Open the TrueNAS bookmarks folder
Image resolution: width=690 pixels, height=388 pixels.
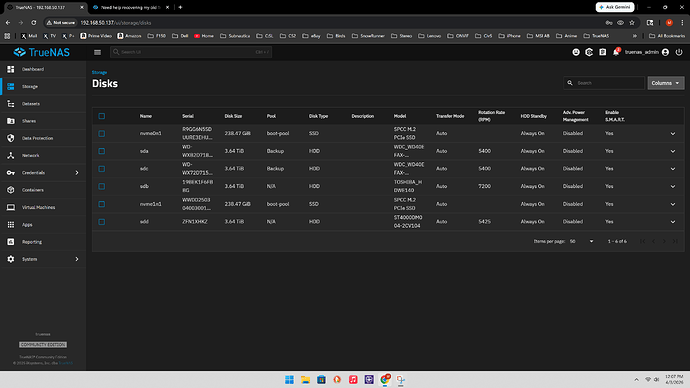(x=597, y=36)
